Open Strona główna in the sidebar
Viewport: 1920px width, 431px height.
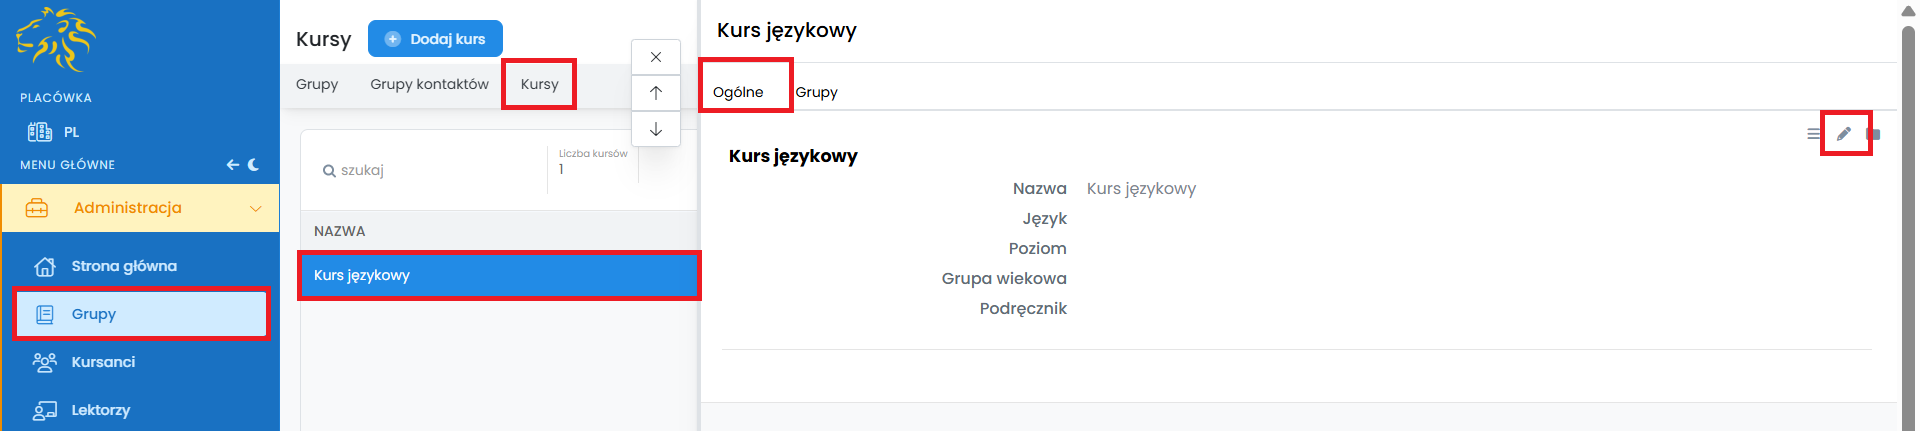click(x=124, y=266)
